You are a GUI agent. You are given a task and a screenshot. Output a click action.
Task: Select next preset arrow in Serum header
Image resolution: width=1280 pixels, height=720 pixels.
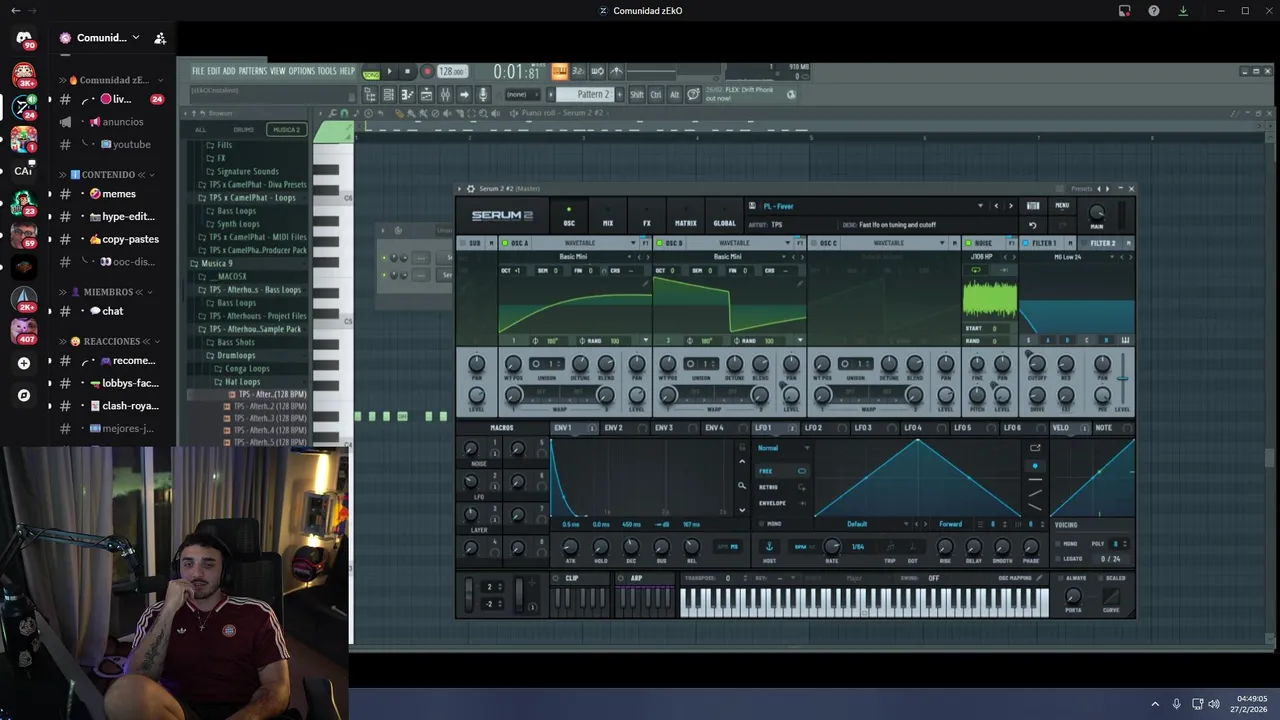pyautogui.click(x=1010, y=206)
